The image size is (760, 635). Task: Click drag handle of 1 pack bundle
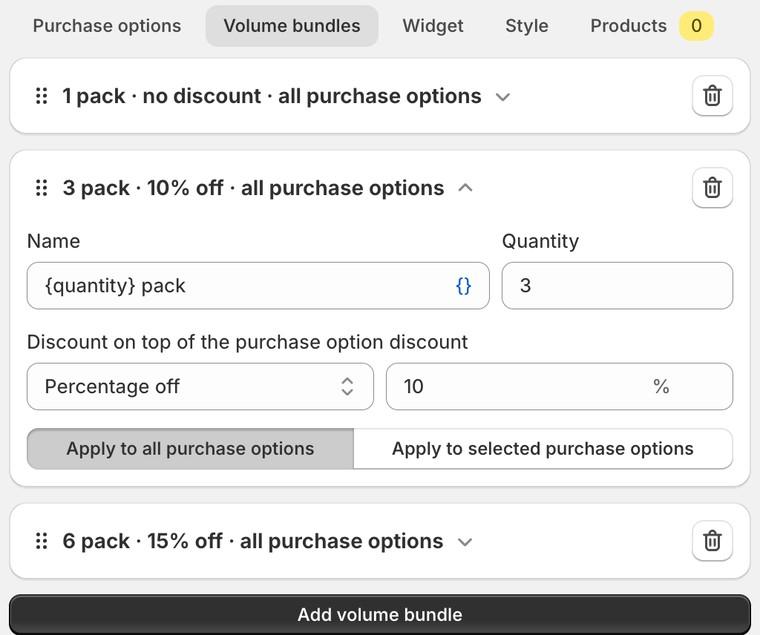(x=42, y=96)
